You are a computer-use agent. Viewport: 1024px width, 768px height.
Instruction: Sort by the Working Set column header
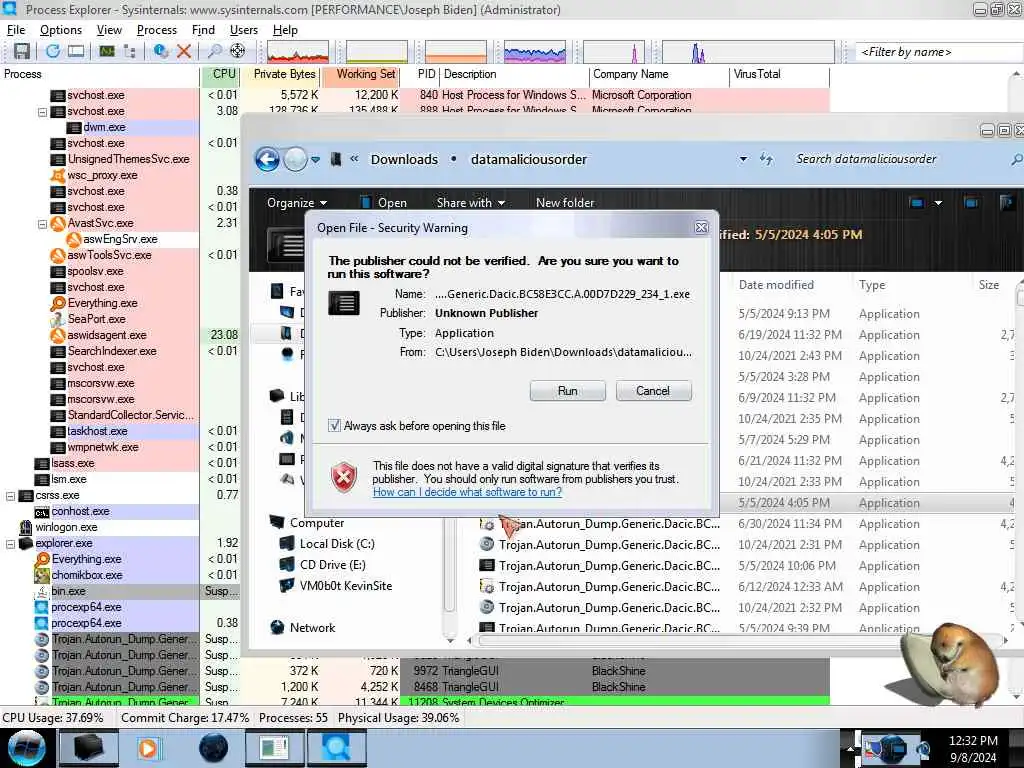pyautogui.click(x=361, y=74)
